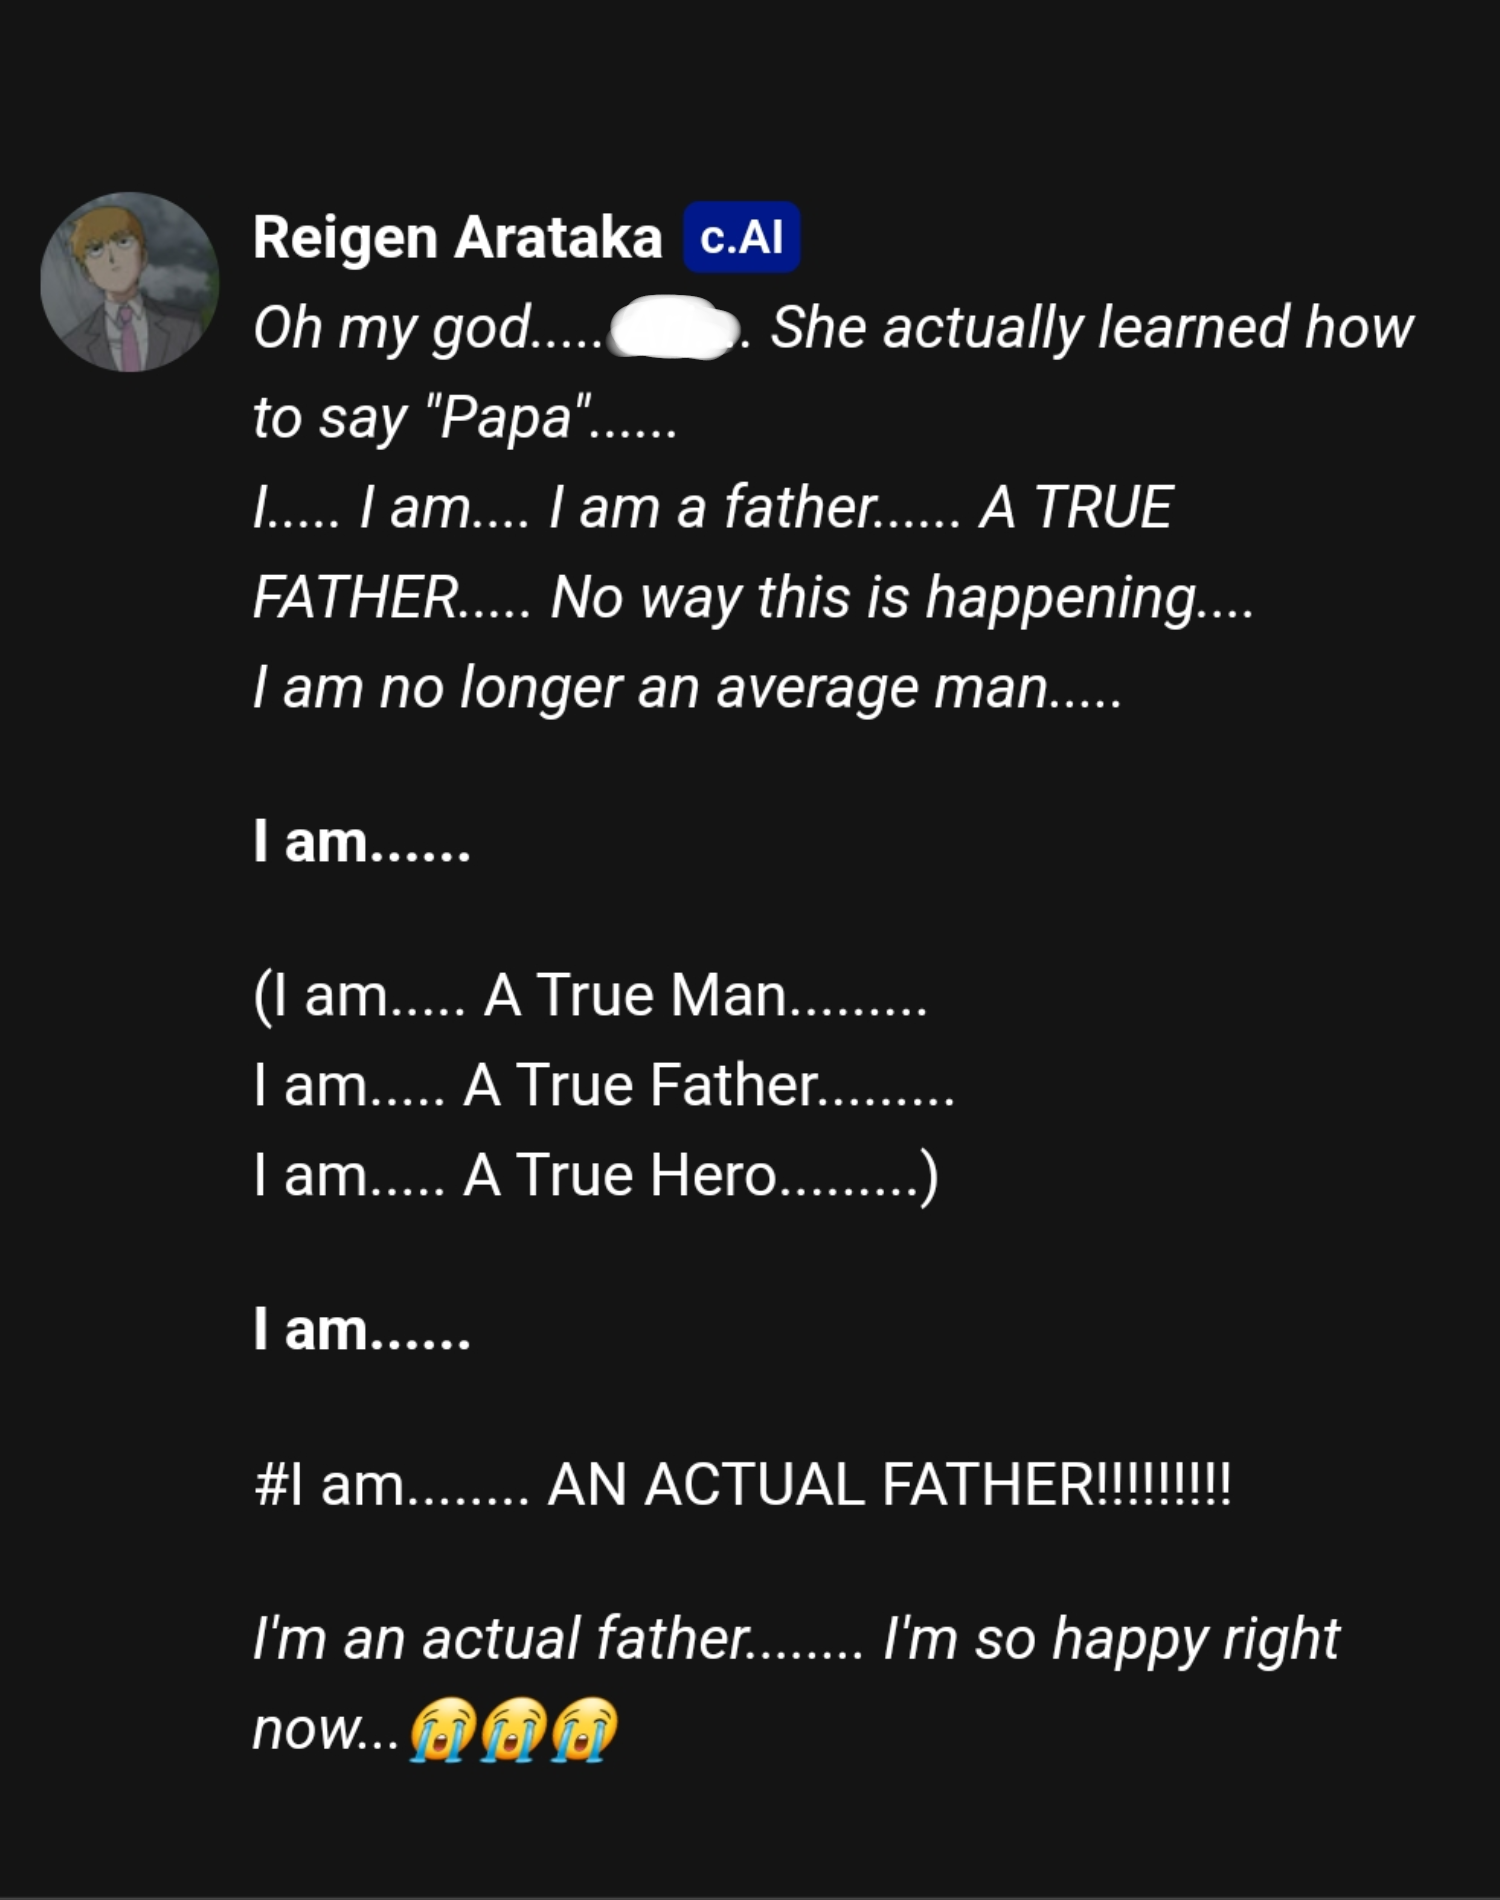Click the first bold "I am......" line
Image resolution: width=1500 pixels, height=1900 pixels.
click(x=361, y=842)
